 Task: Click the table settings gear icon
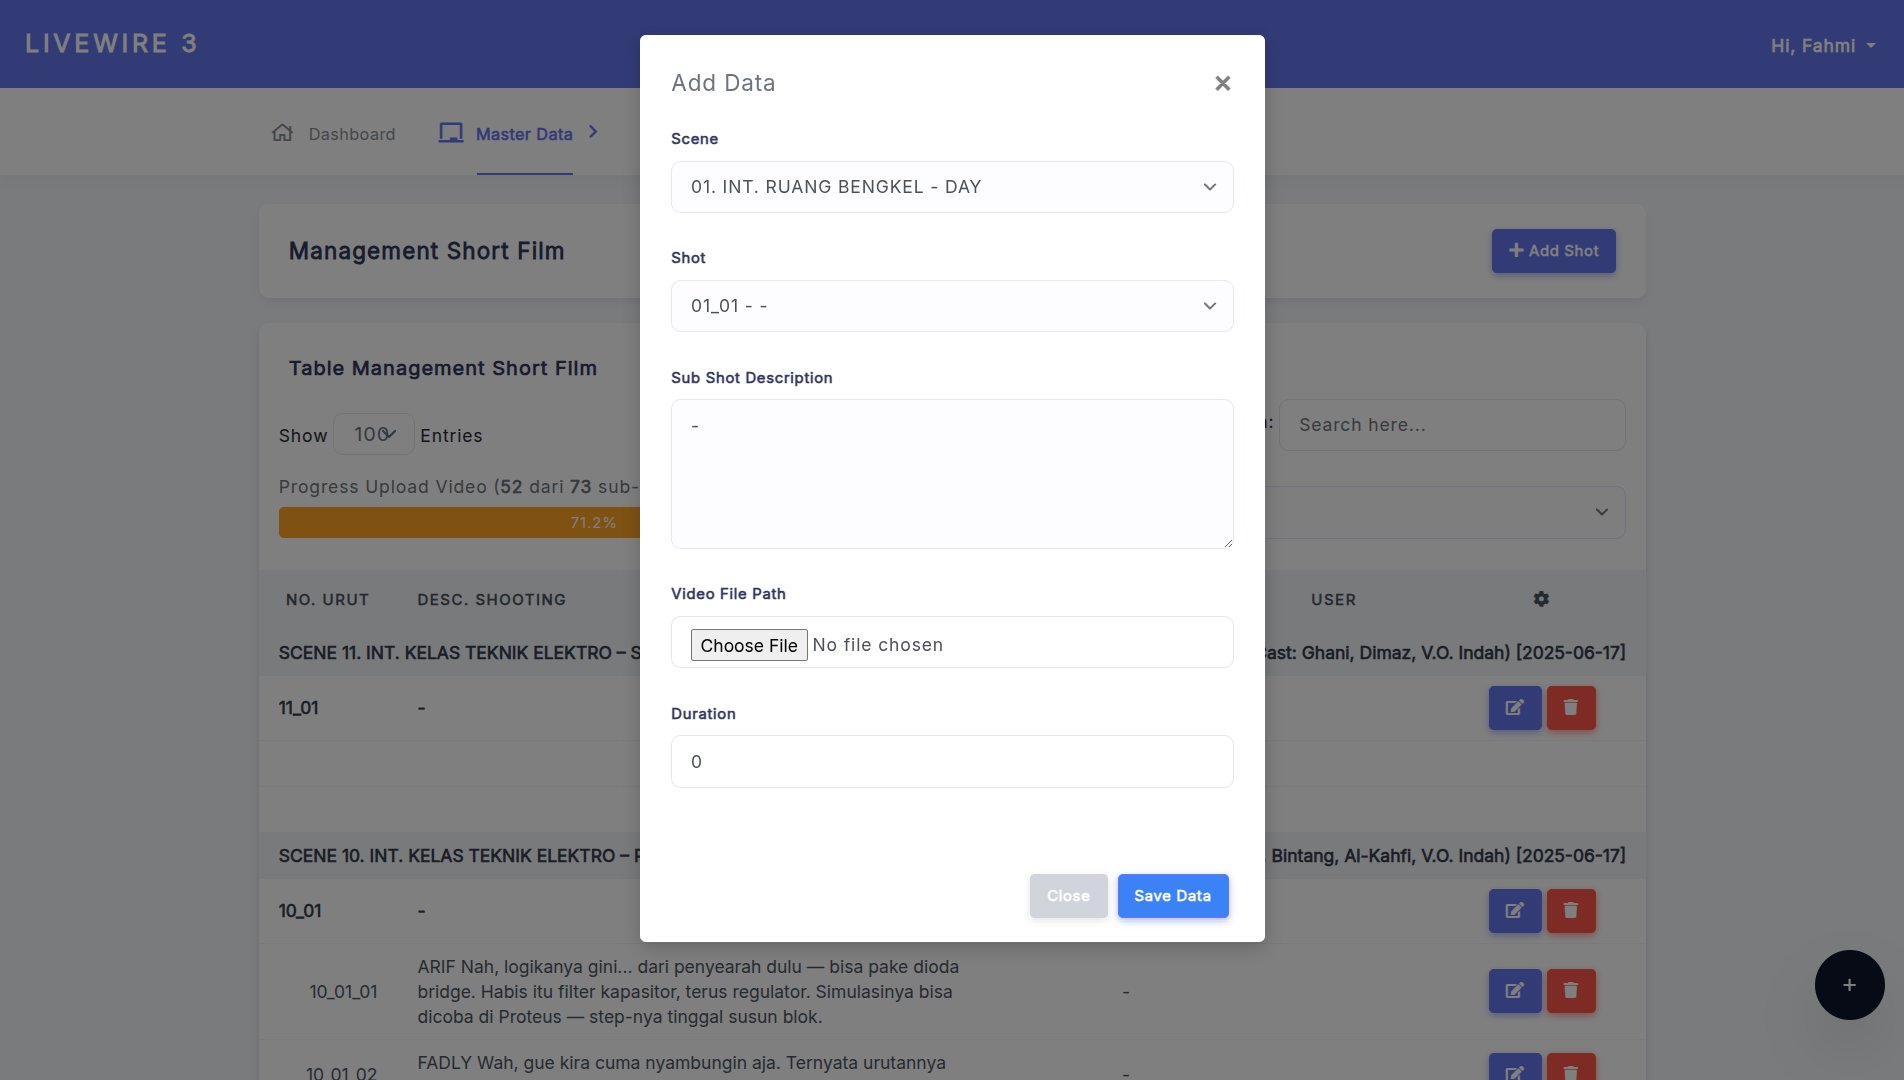pyautogui.click(x=1541, y=599)
